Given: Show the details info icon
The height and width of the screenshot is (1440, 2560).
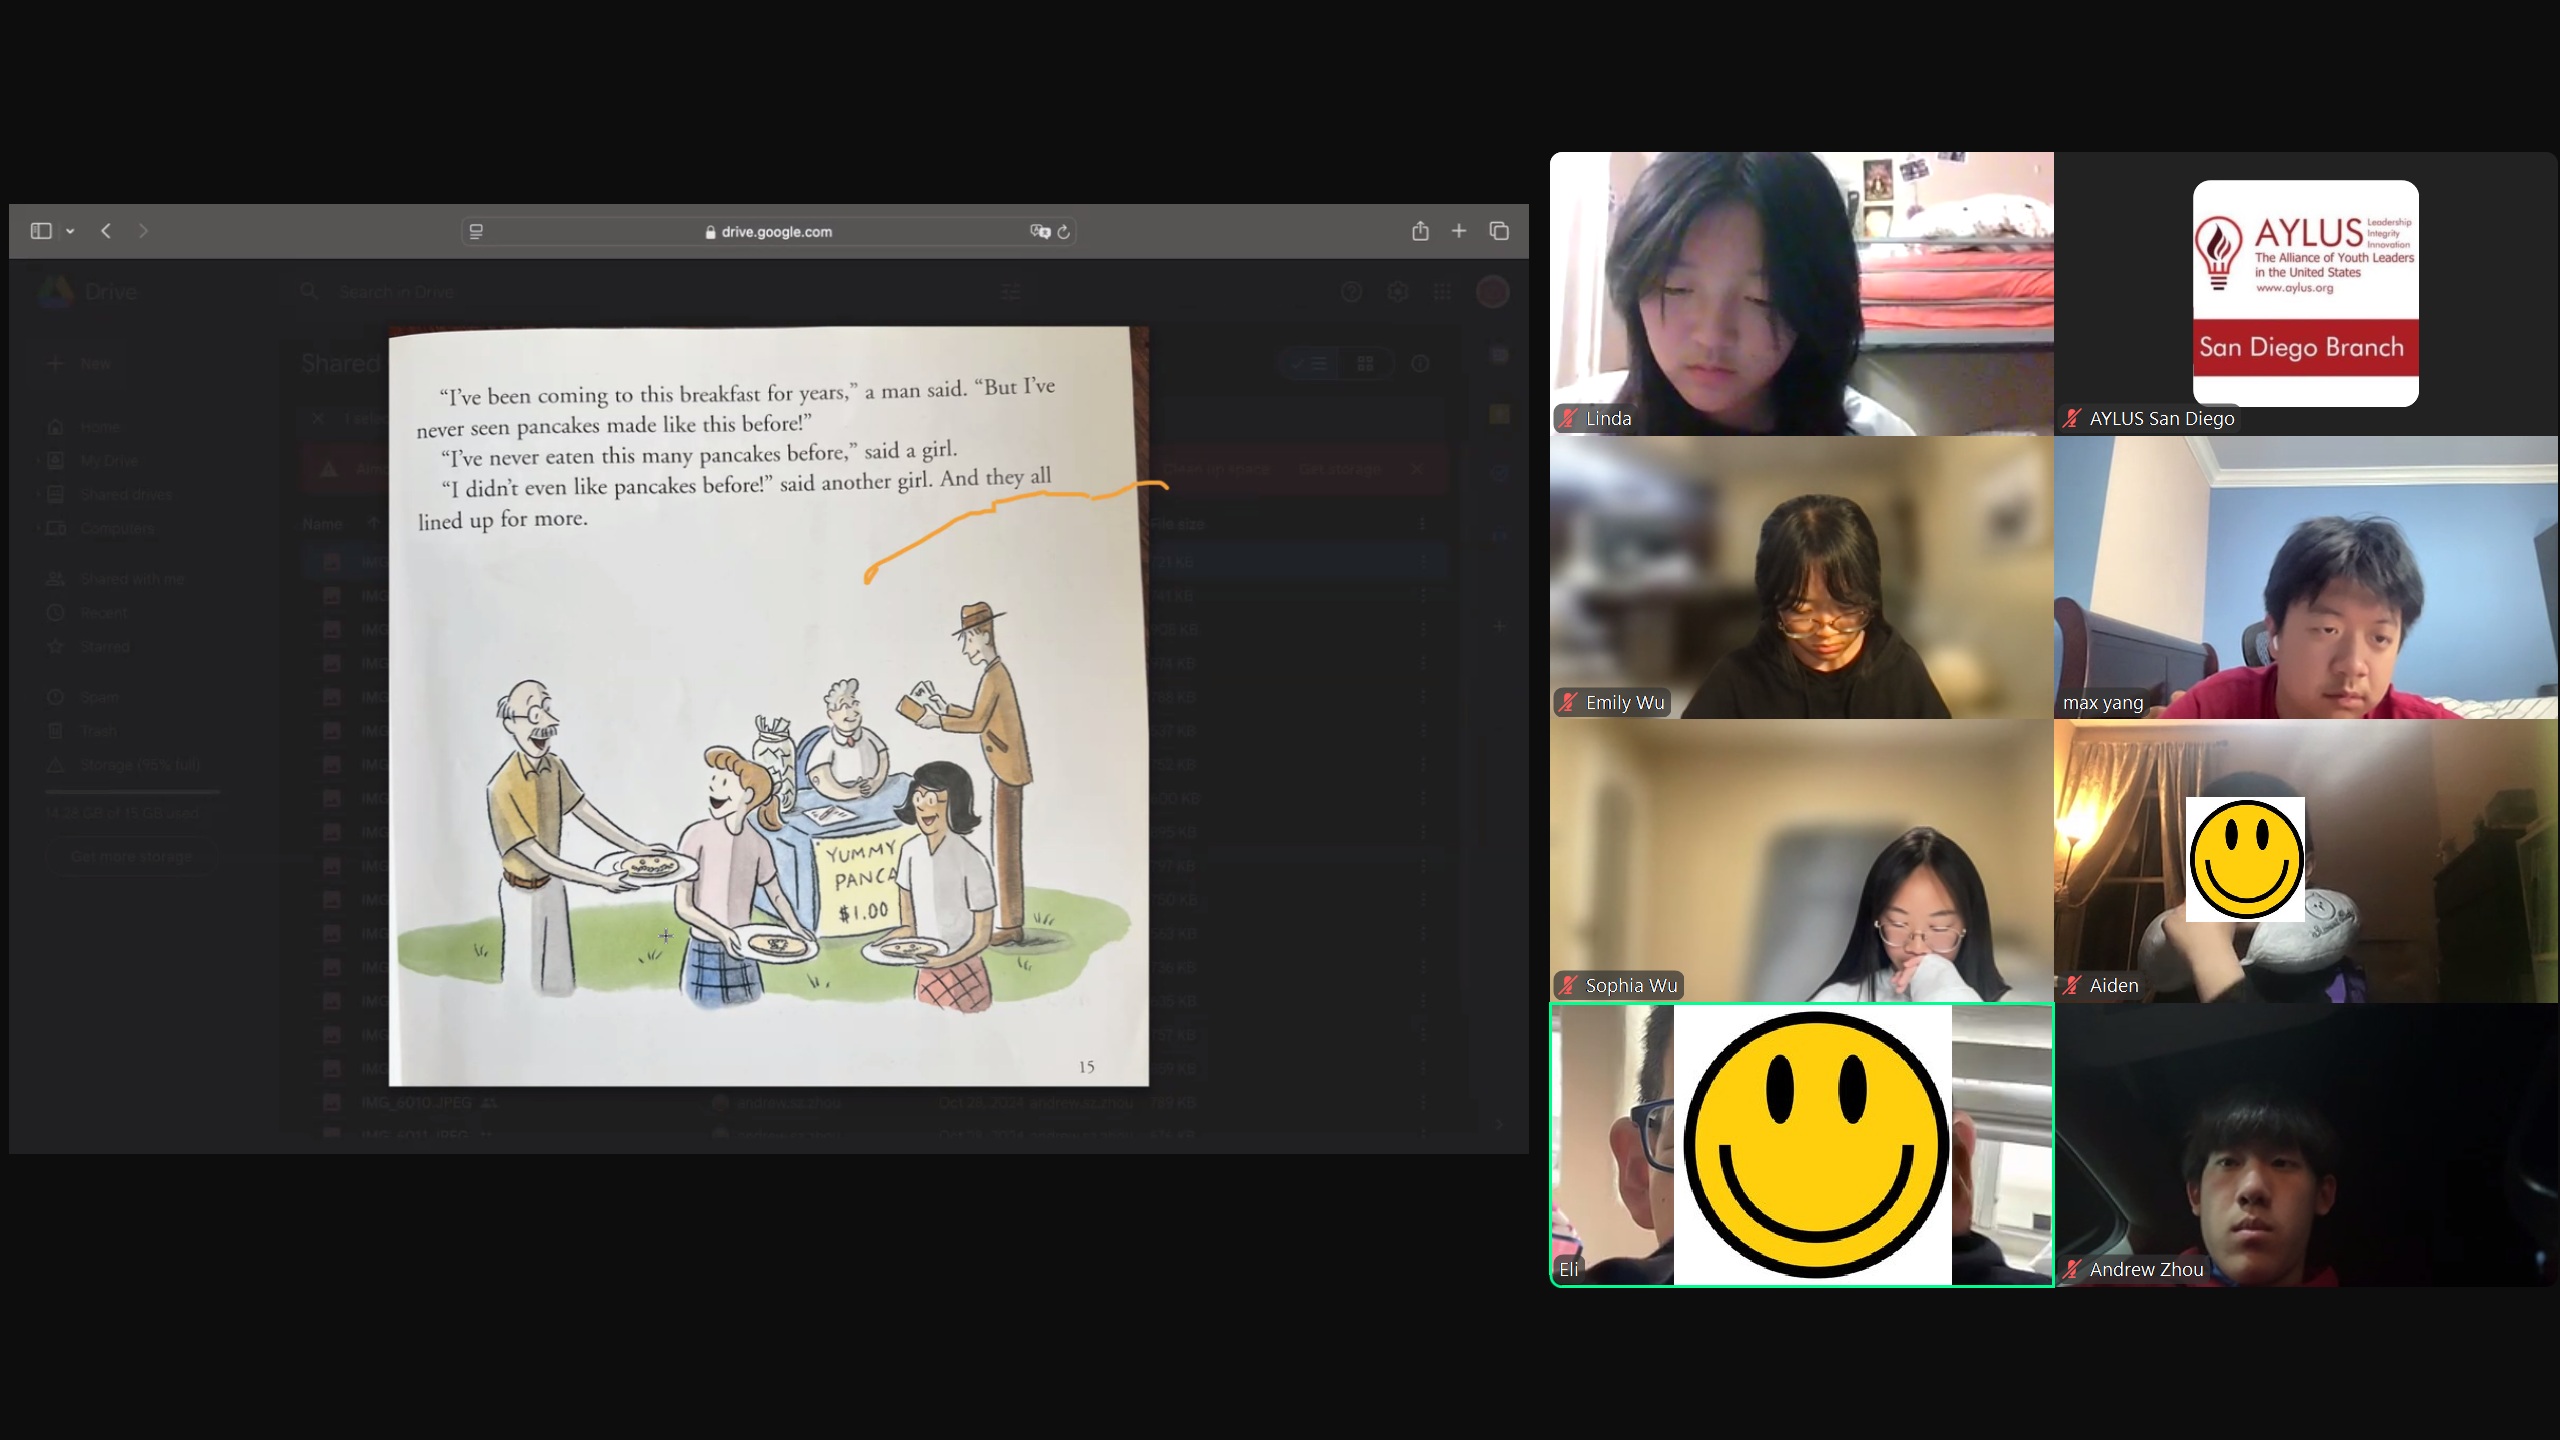Looking at the screenshot, I should point(1420,364).
